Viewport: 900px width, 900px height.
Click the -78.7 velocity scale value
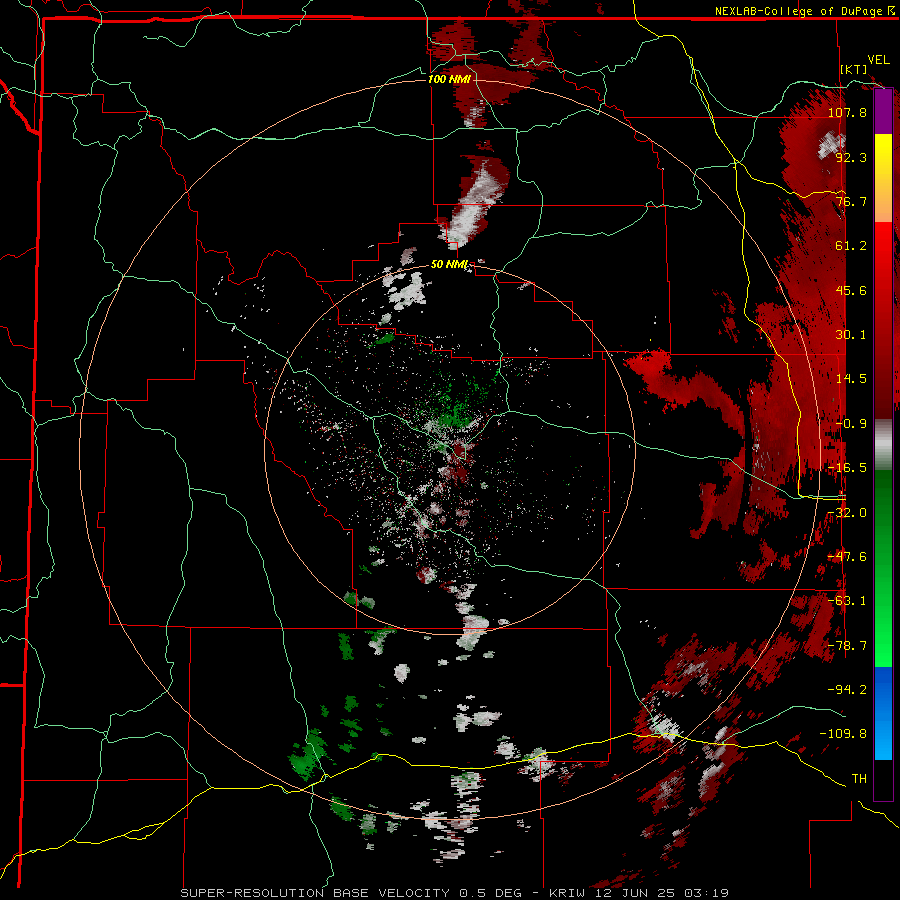tap(847, 646)
